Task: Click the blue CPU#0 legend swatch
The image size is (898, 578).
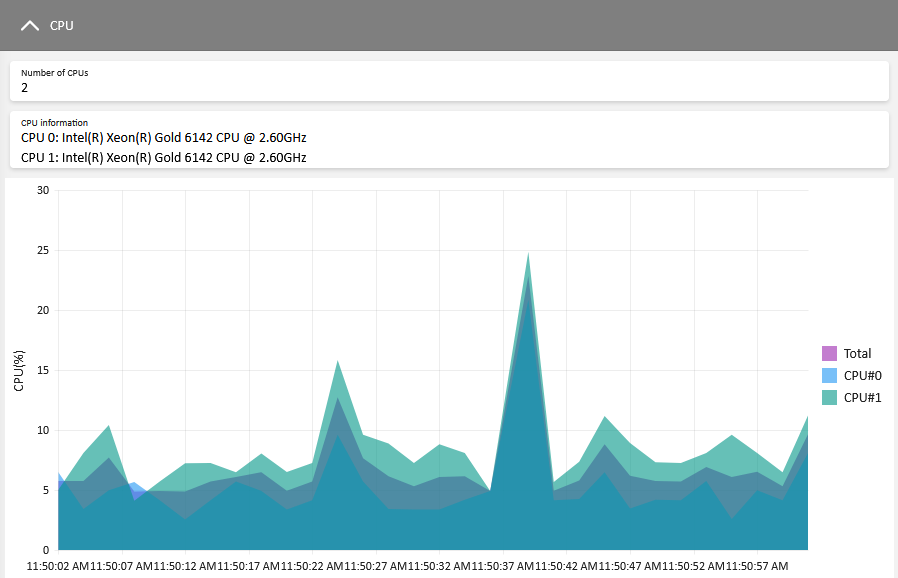Action: (x=829, y=375)
